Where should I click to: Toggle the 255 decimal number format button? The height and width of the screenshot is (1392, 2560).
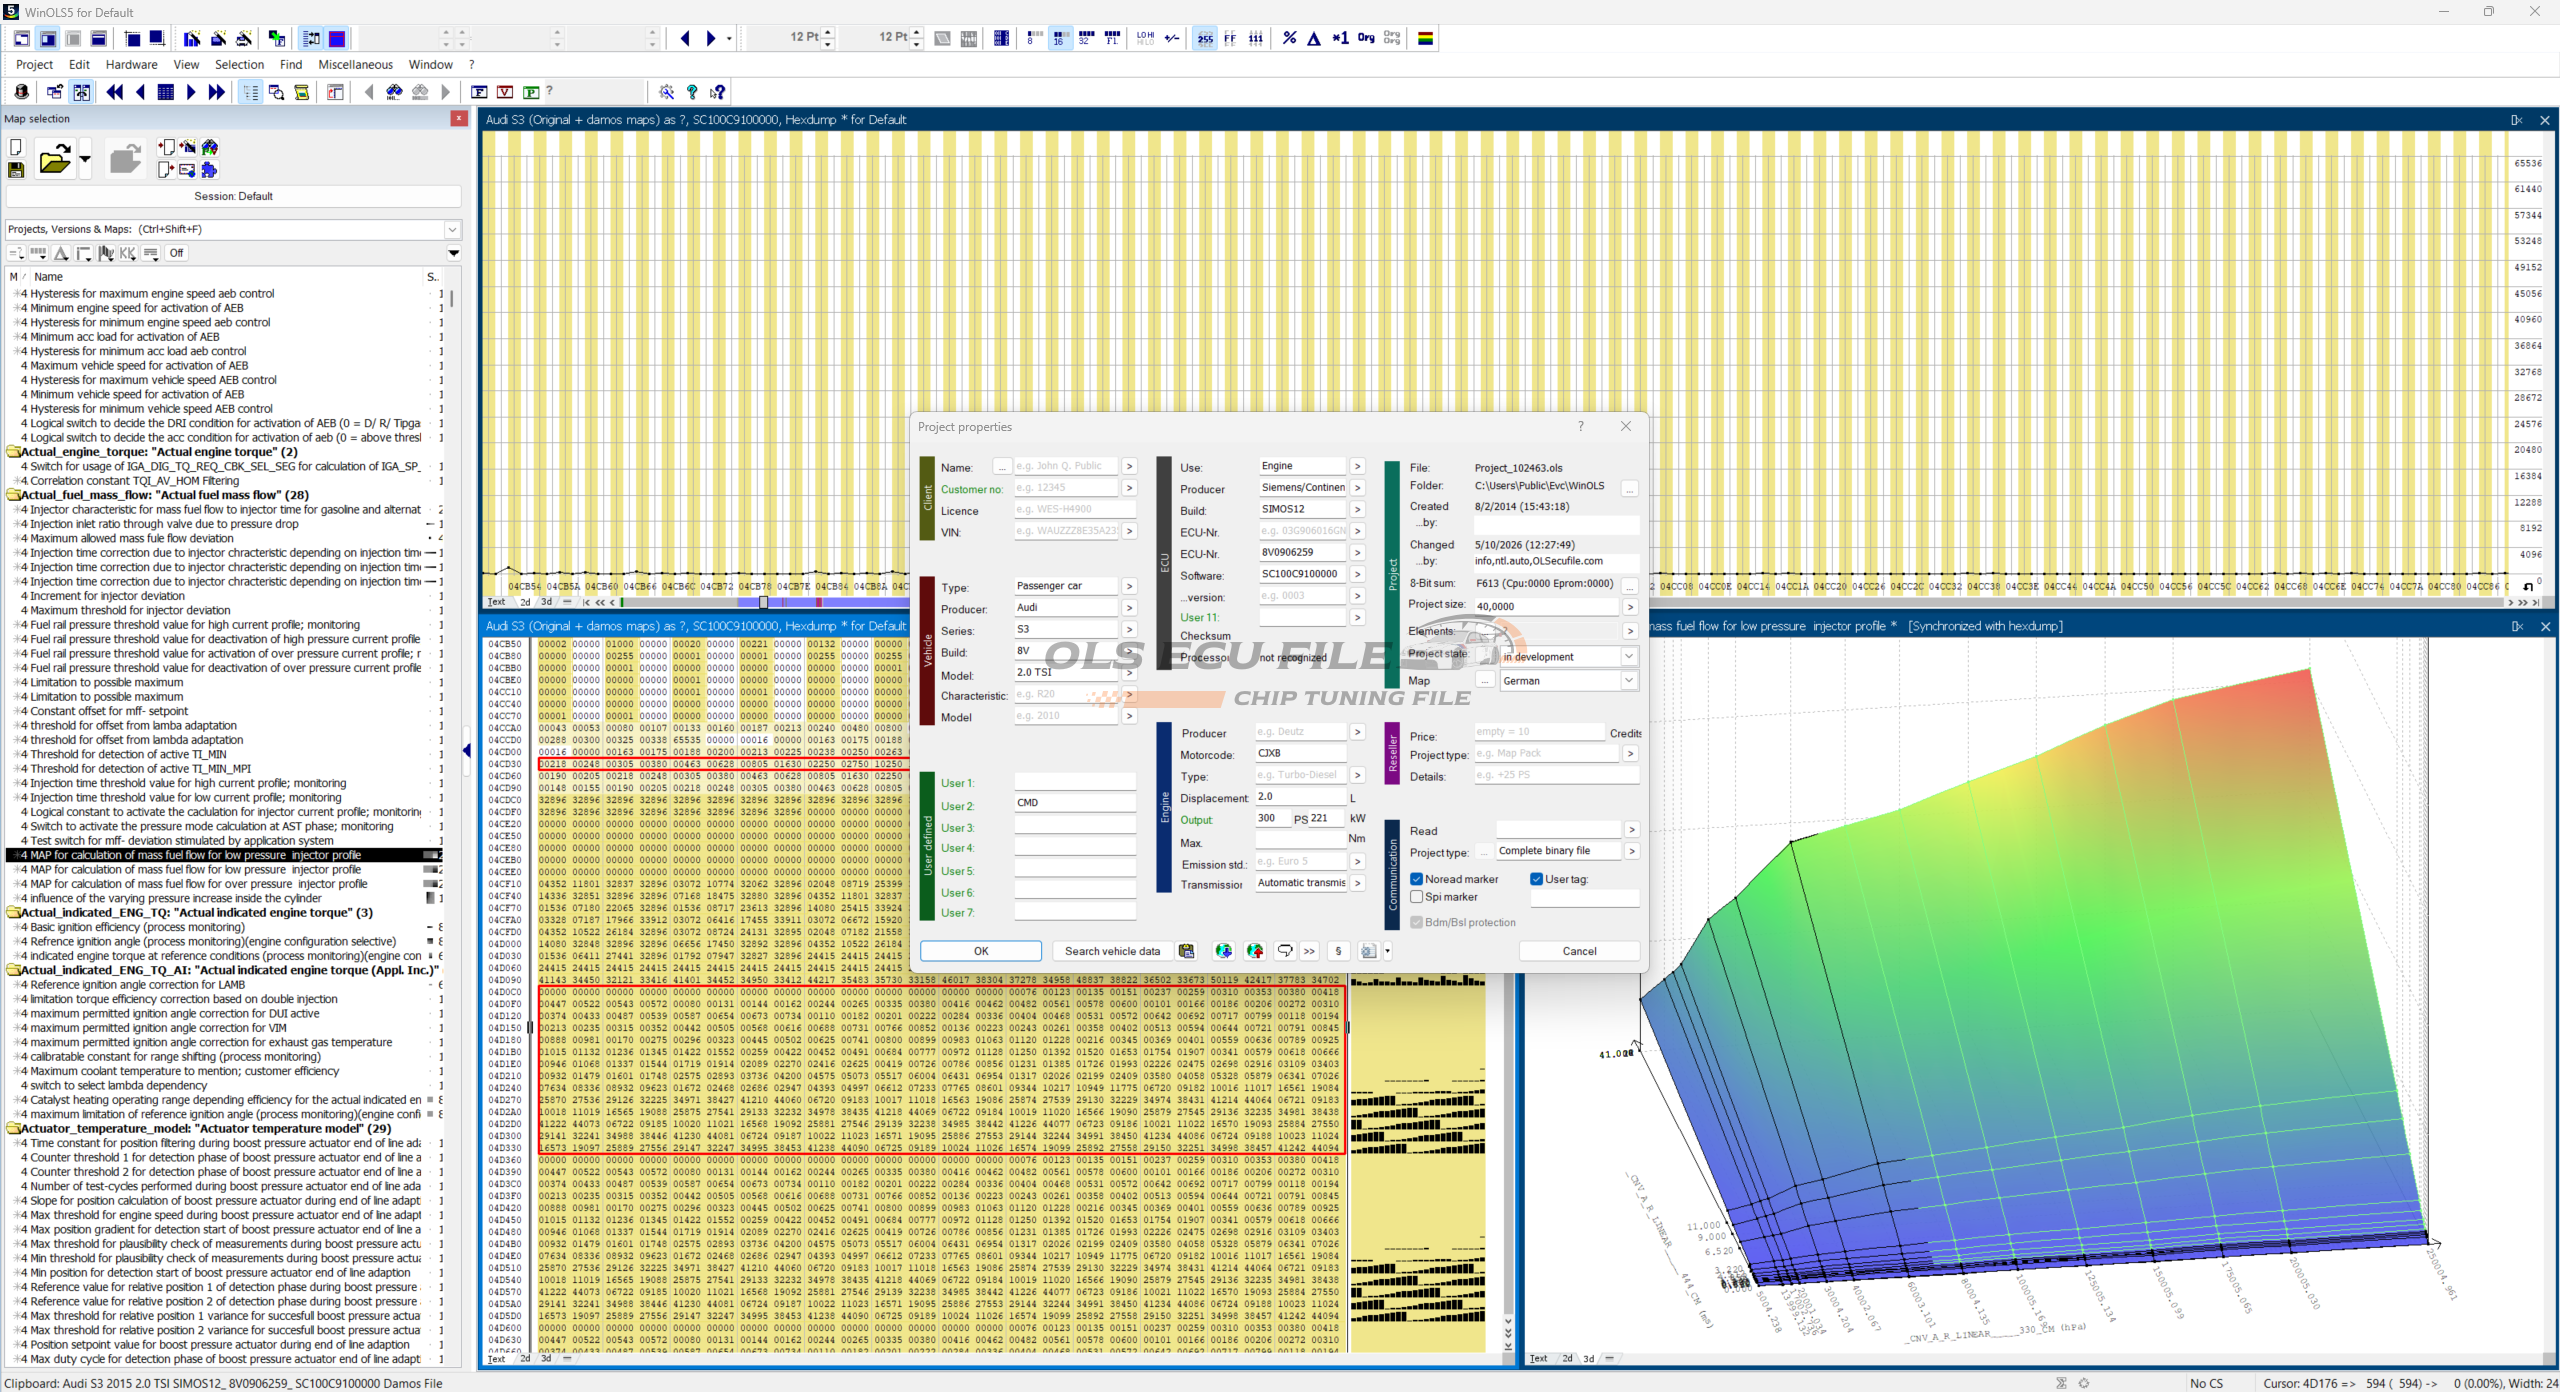1205,38
